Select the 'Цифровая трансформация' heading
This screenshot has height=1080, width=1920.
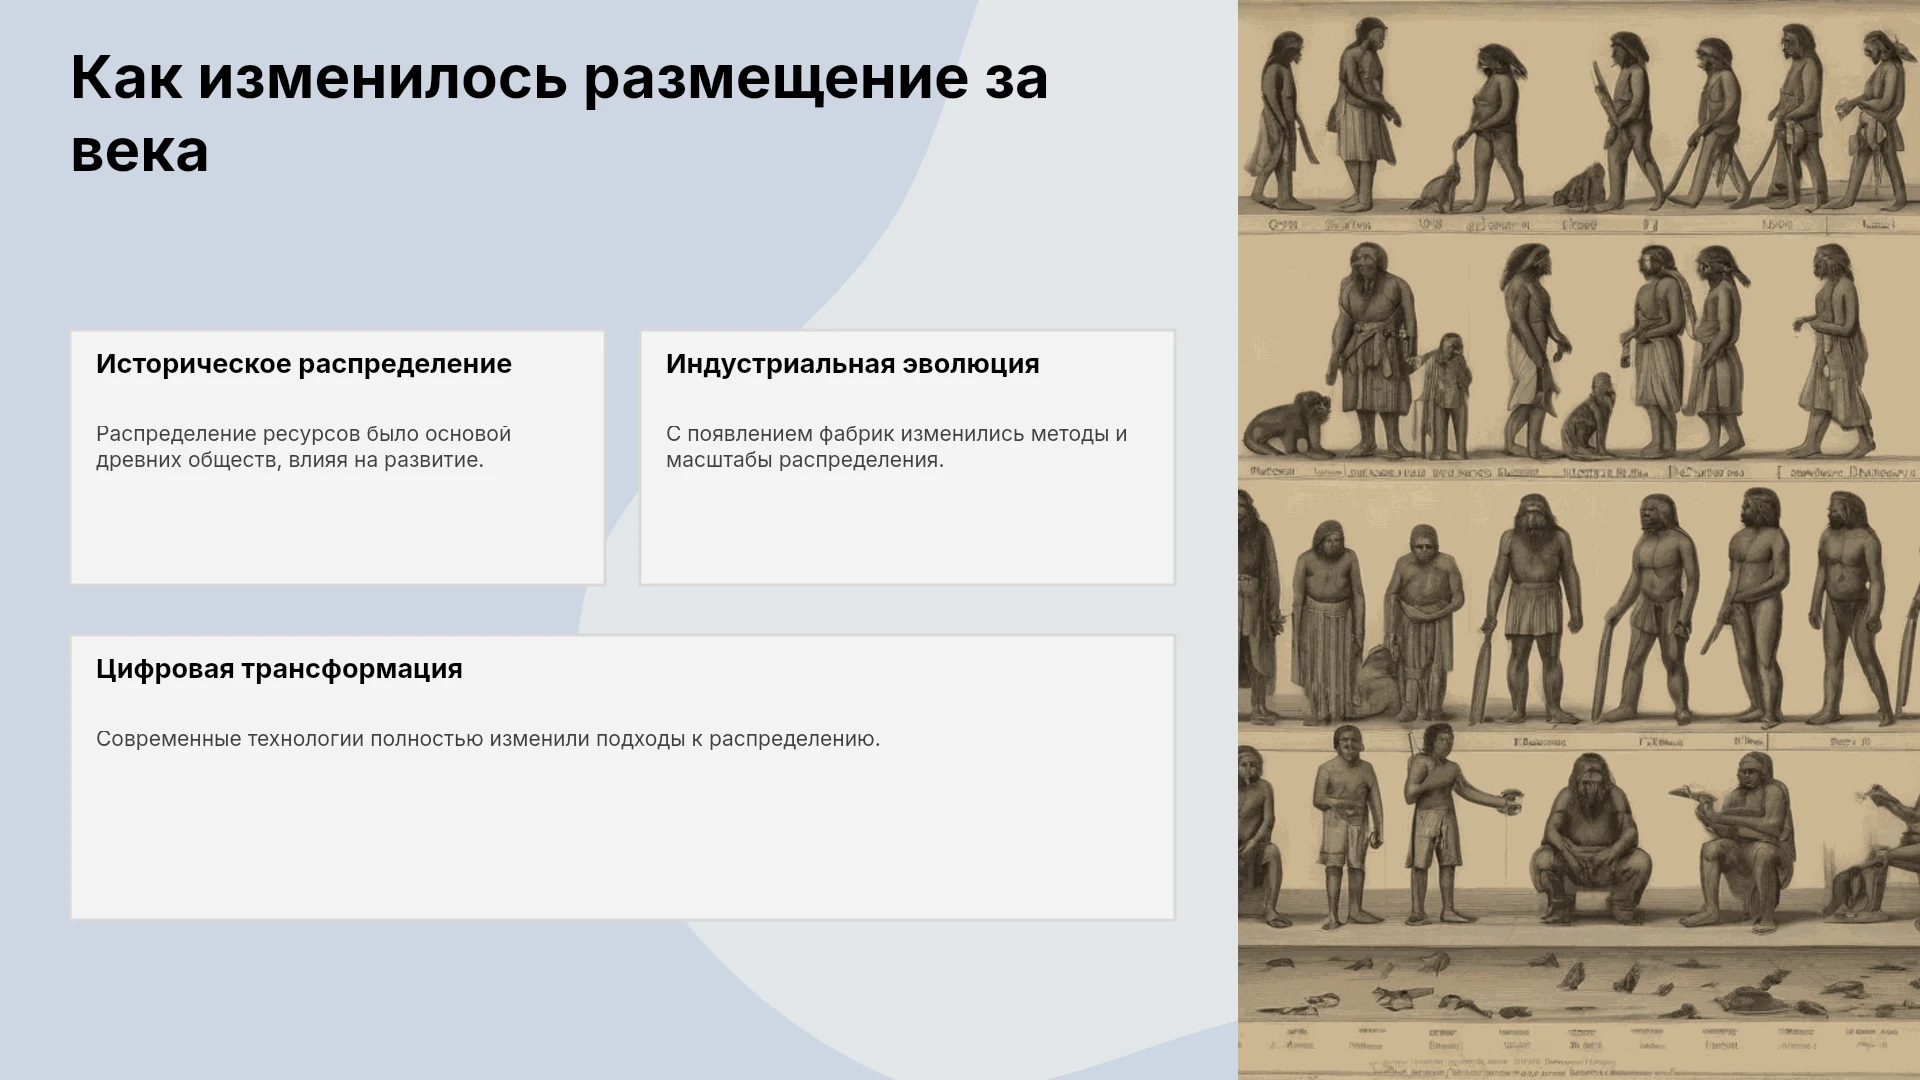279,669
